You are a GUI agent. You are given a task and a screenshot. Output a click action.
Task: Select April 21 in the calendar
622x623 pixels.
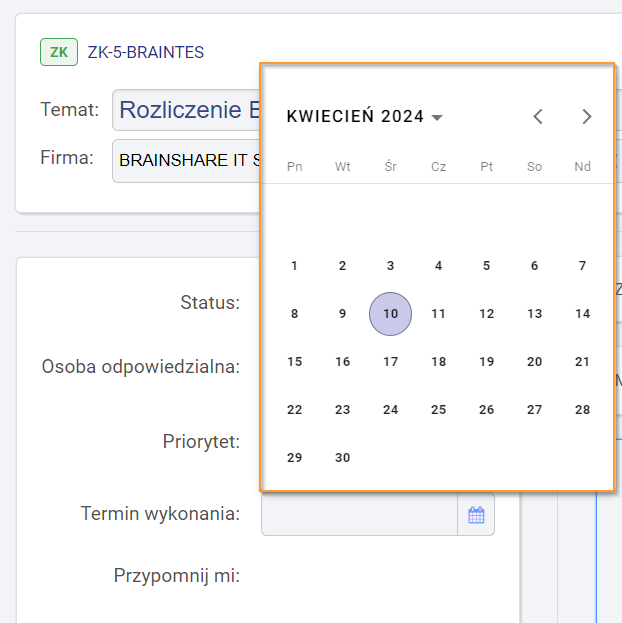[x=582, y=362]
